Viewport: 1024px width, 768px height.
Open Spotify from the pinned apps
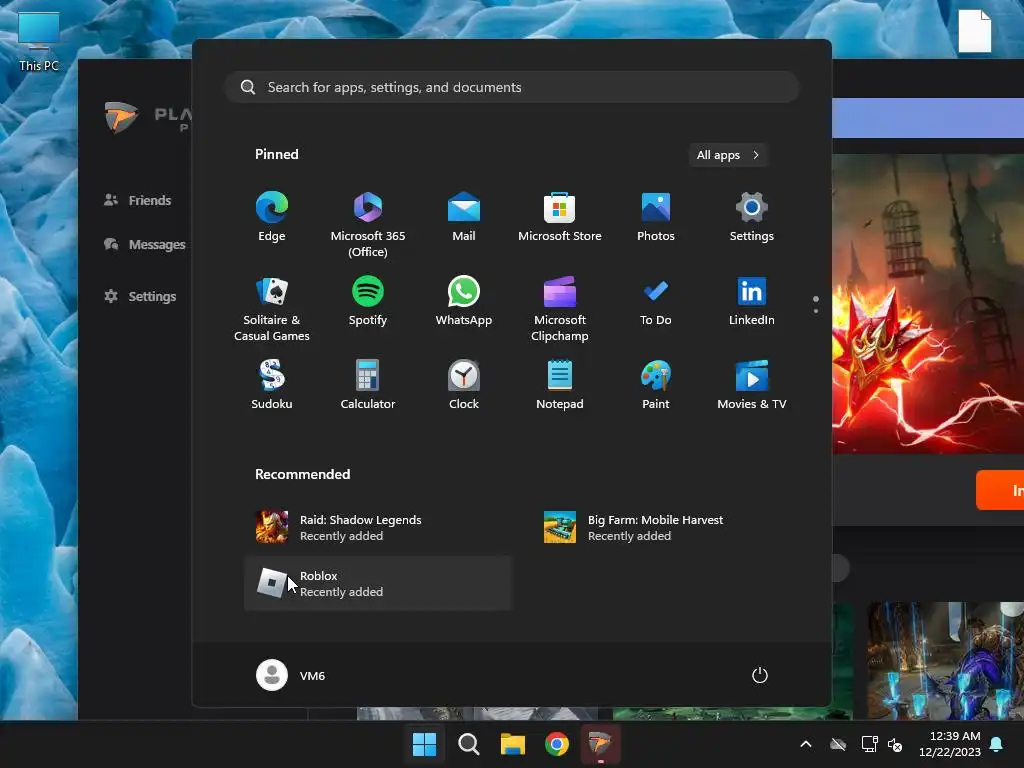368,302
